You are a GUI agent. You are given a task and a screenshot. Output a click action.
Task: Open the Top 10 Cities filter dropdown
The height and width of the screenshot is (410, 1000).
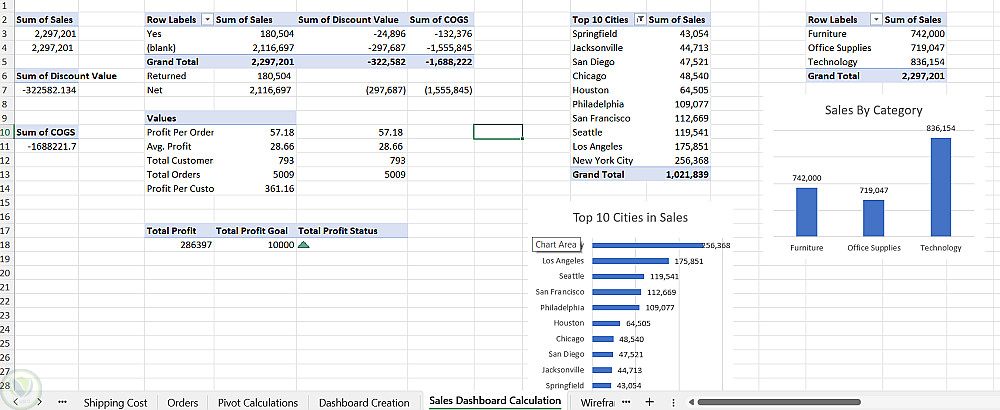(x=640, y=20)
